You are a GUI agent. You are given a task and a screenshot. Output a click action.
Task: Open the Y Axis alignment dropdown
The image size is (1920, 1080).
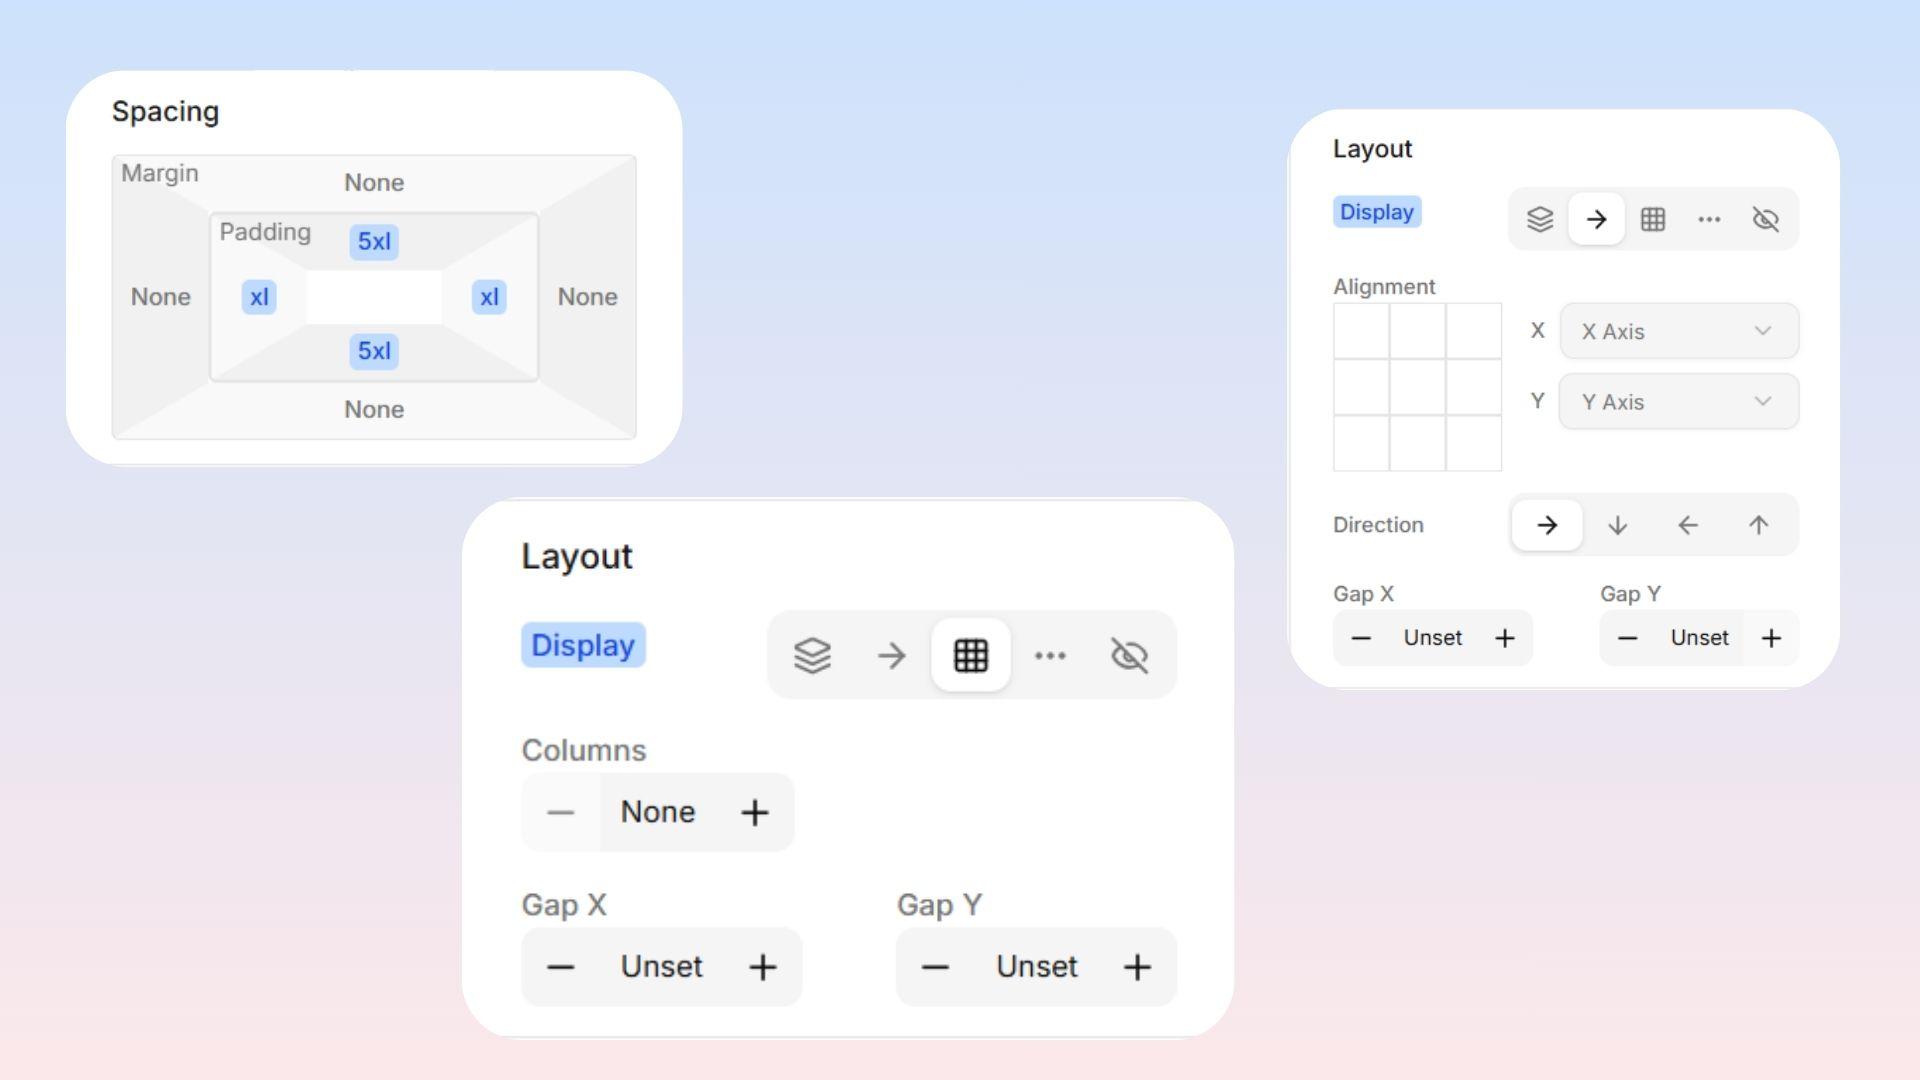[x=1679, y=402]
